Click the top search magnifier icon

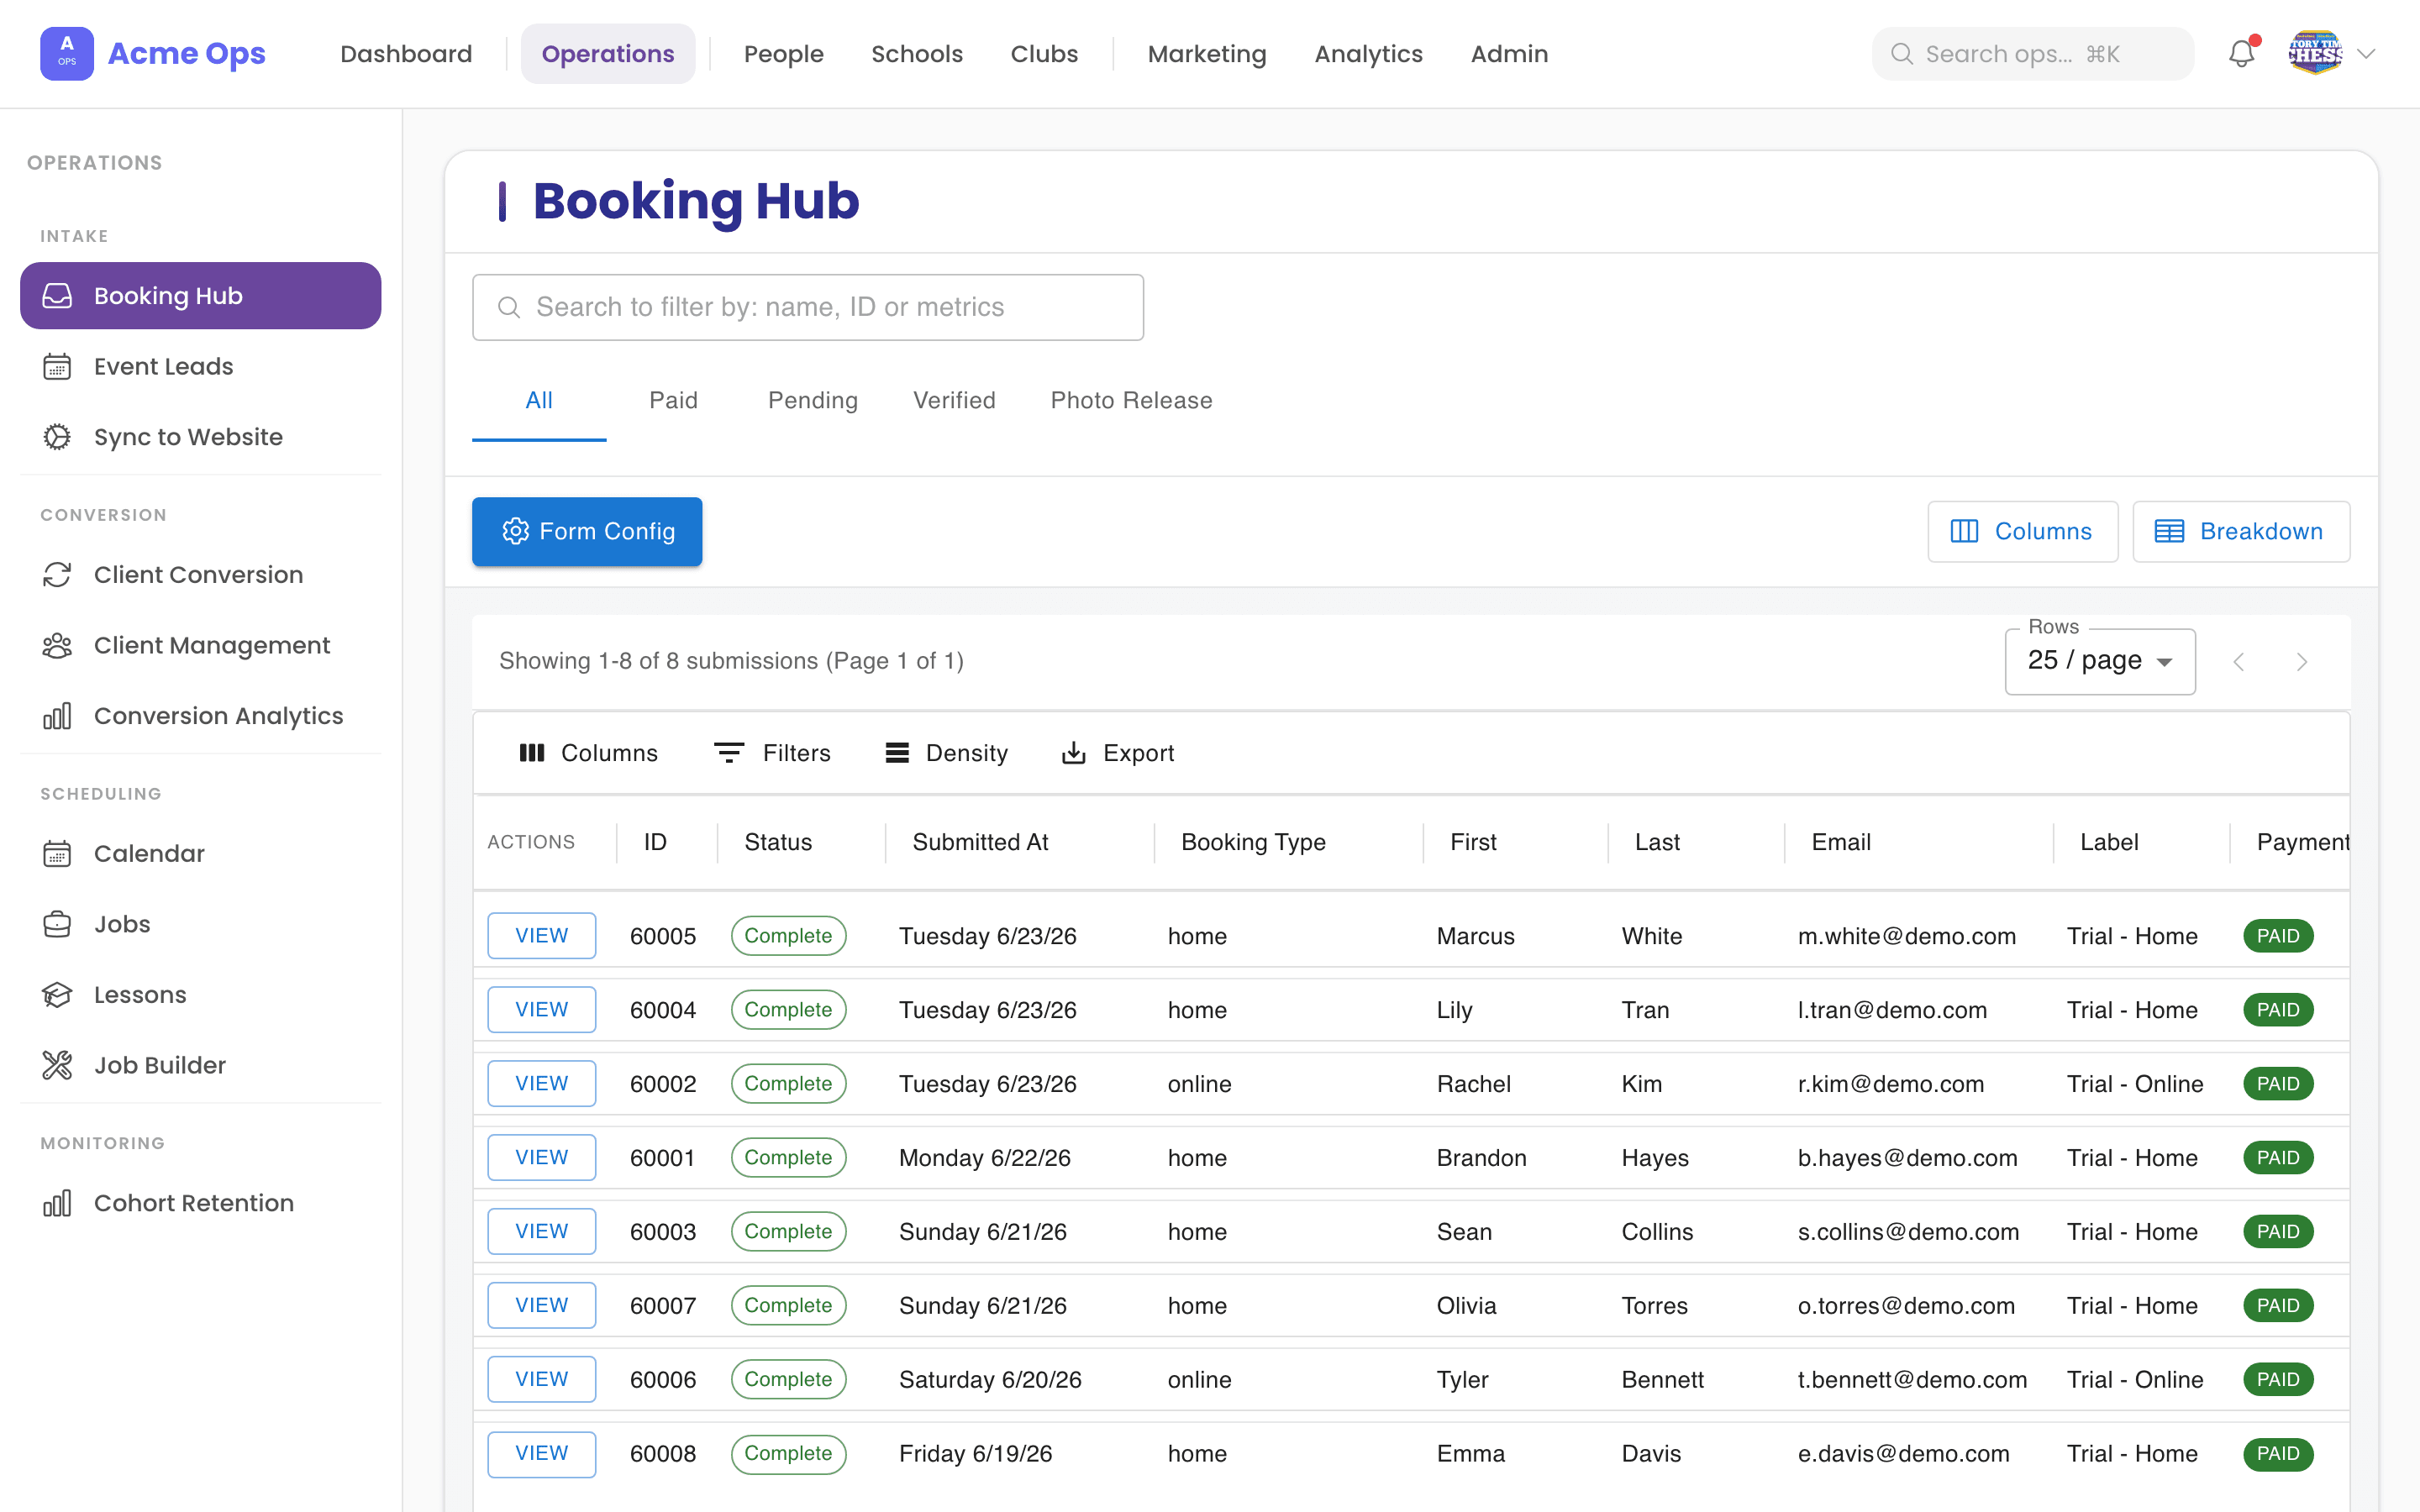pos(1902,54)
